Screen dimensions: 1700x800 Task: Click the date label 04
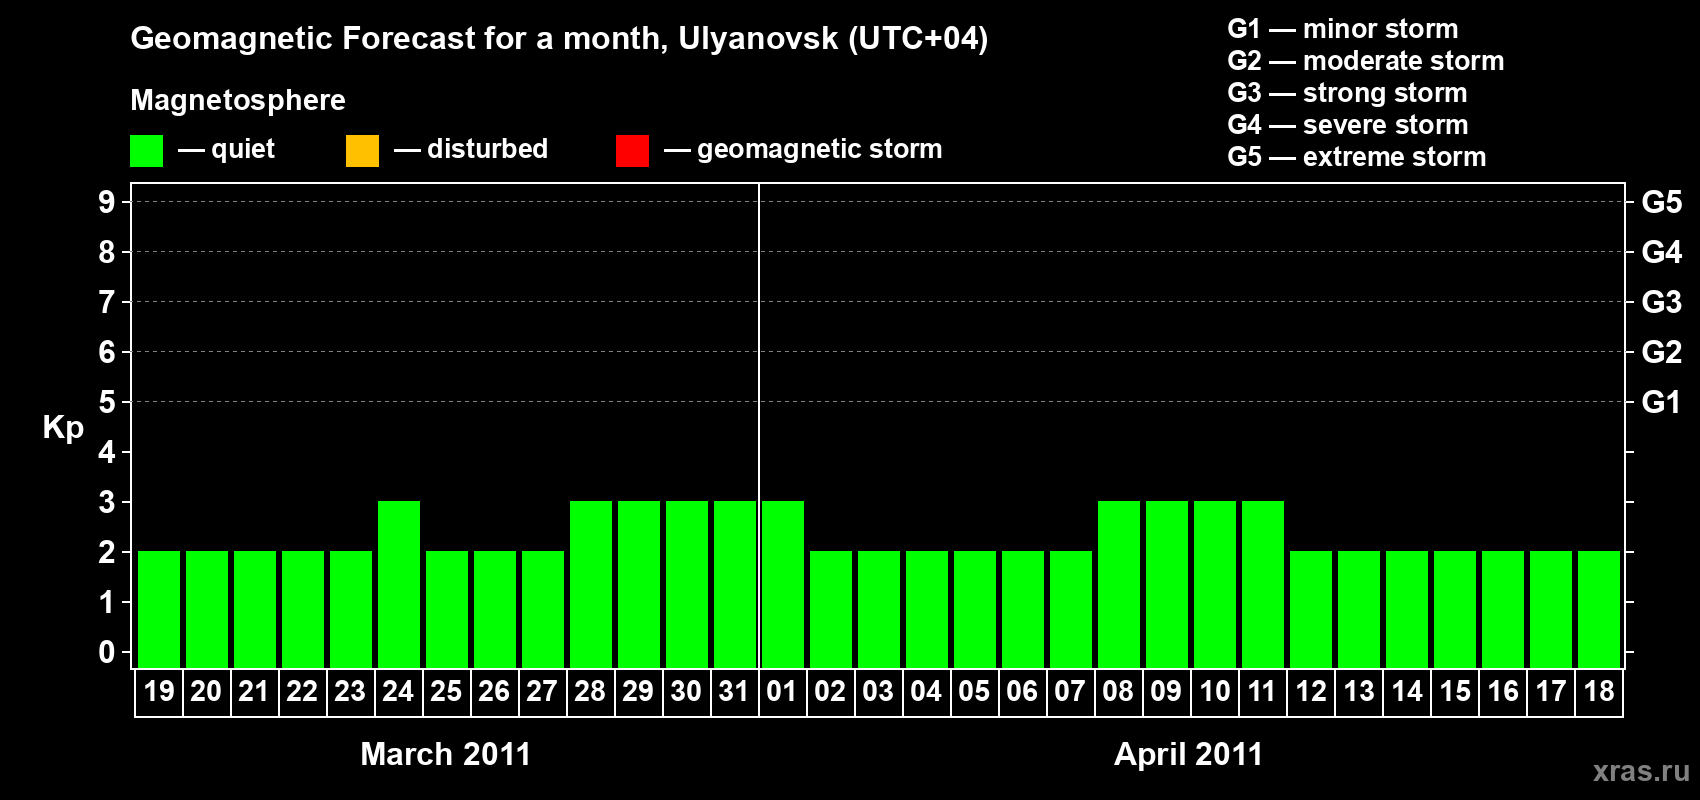pos(926,691)
